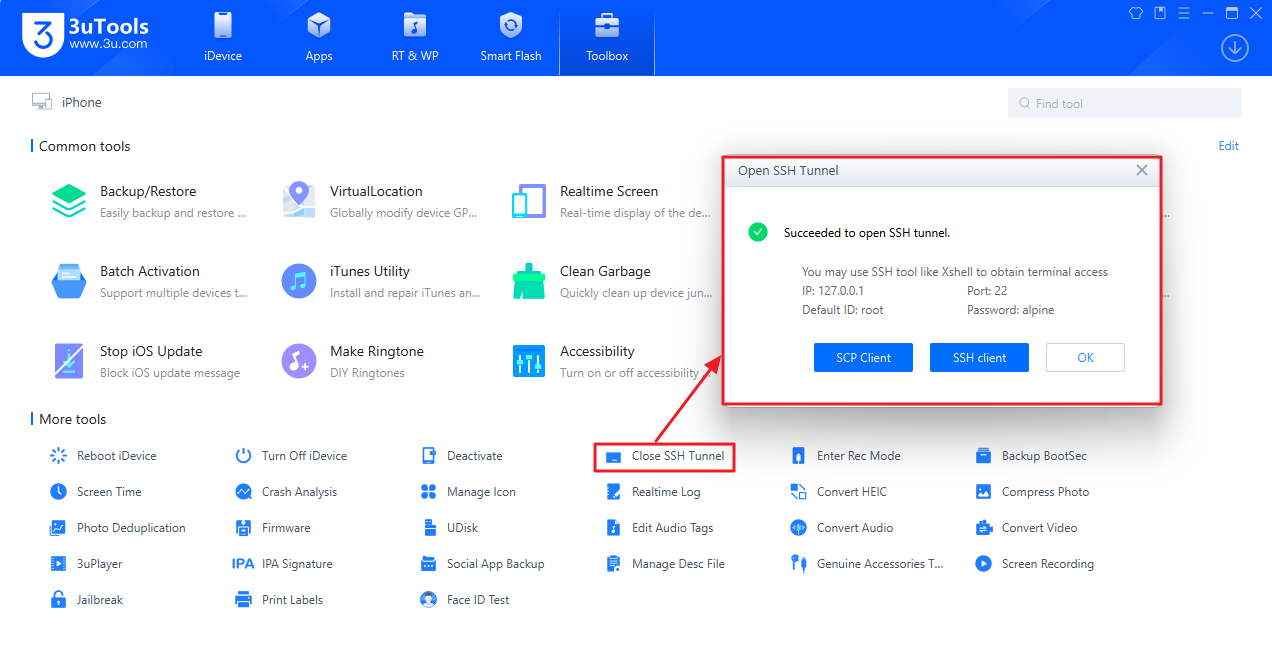The image size is (1272, 670).
Task: Click the Find tool search field
Action: tap(1125, 103)
